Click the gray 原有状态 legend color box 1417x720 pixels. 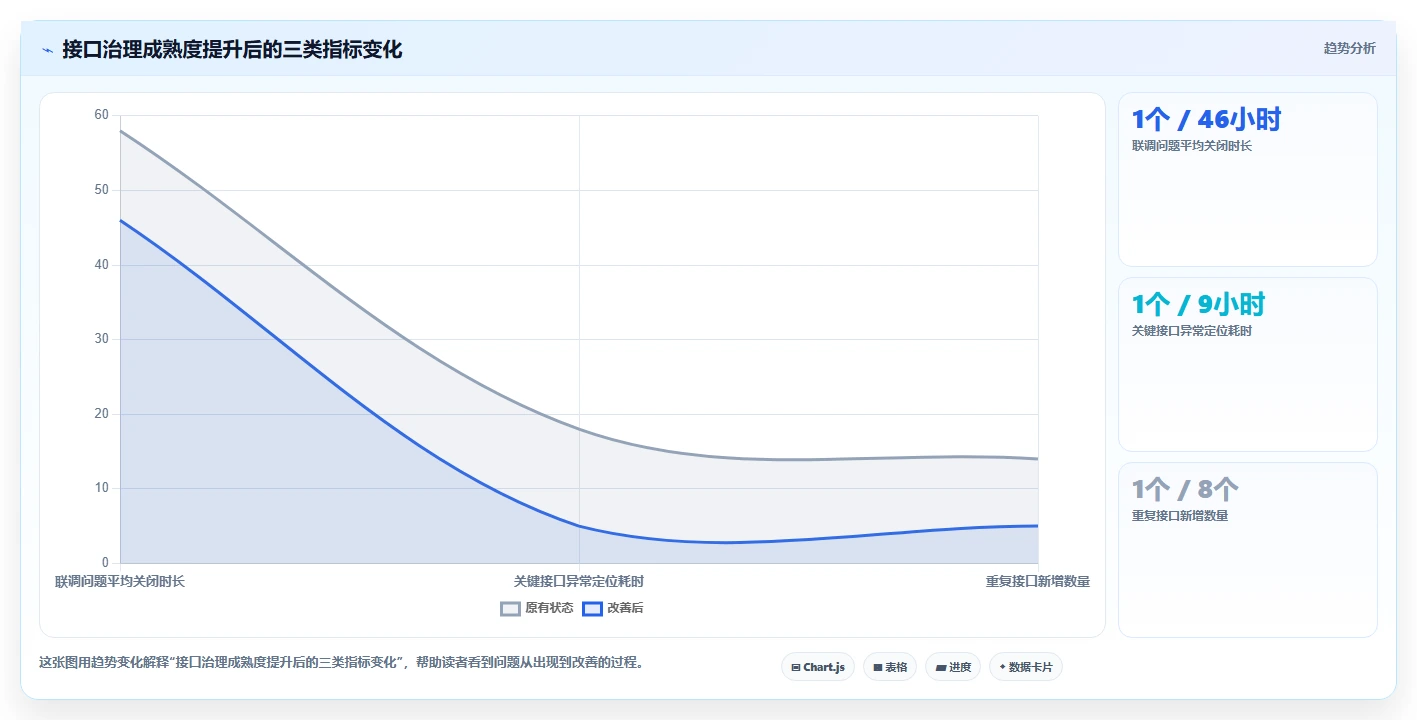(510, 608)
